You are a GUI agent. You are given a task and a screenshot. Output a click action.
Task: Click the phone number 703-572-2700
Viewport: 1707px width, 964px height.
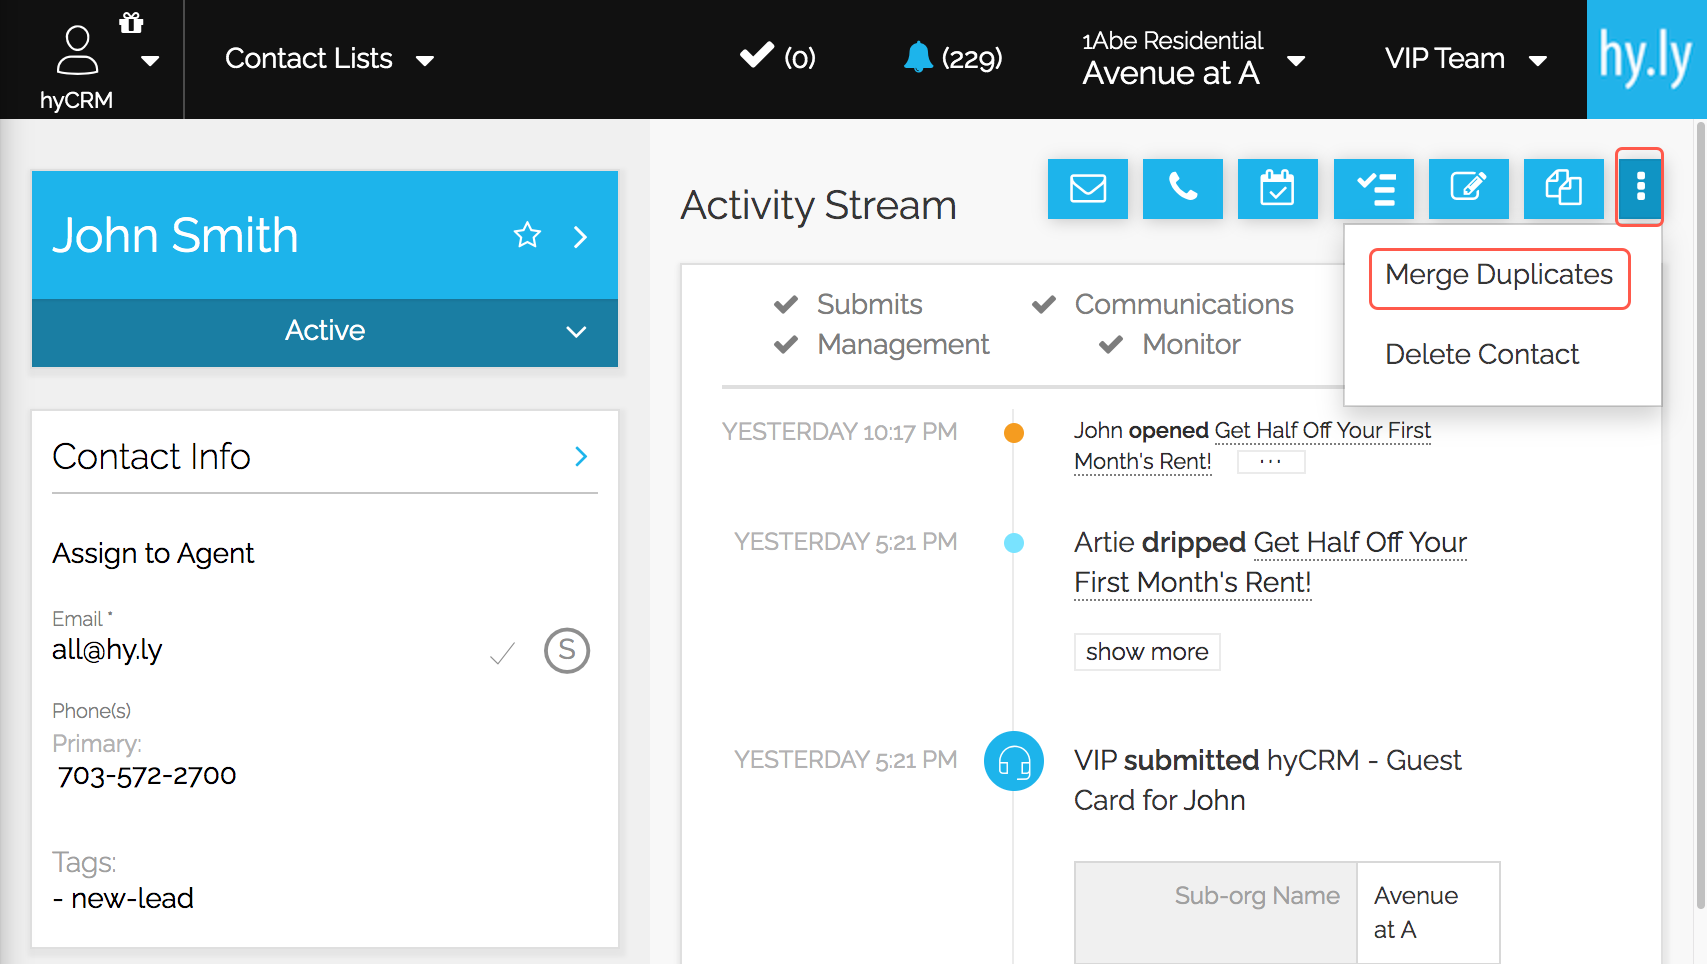147,775
